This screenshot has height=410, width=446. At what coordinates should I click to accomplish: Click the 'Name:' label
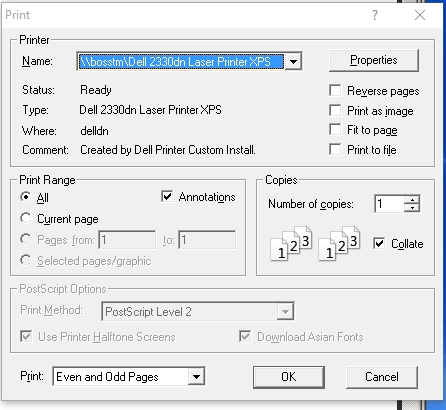coord(37,61)
